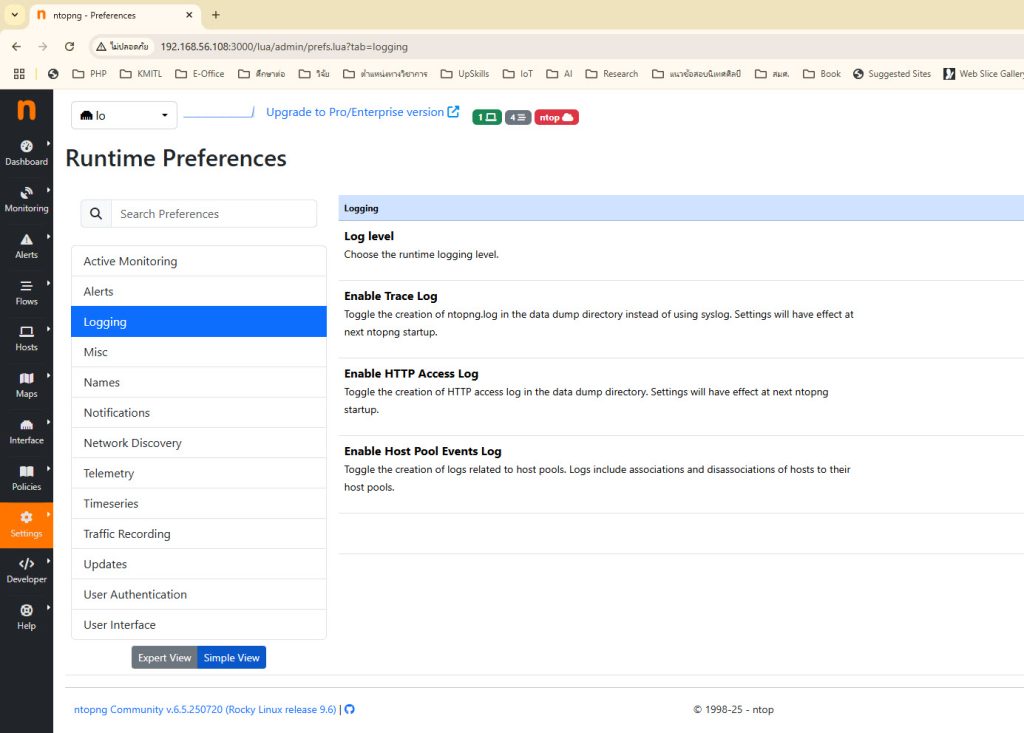Open the Settings sidebar menu
Viewport: 1024px width, 733px height.
click(x=26, y=525)
